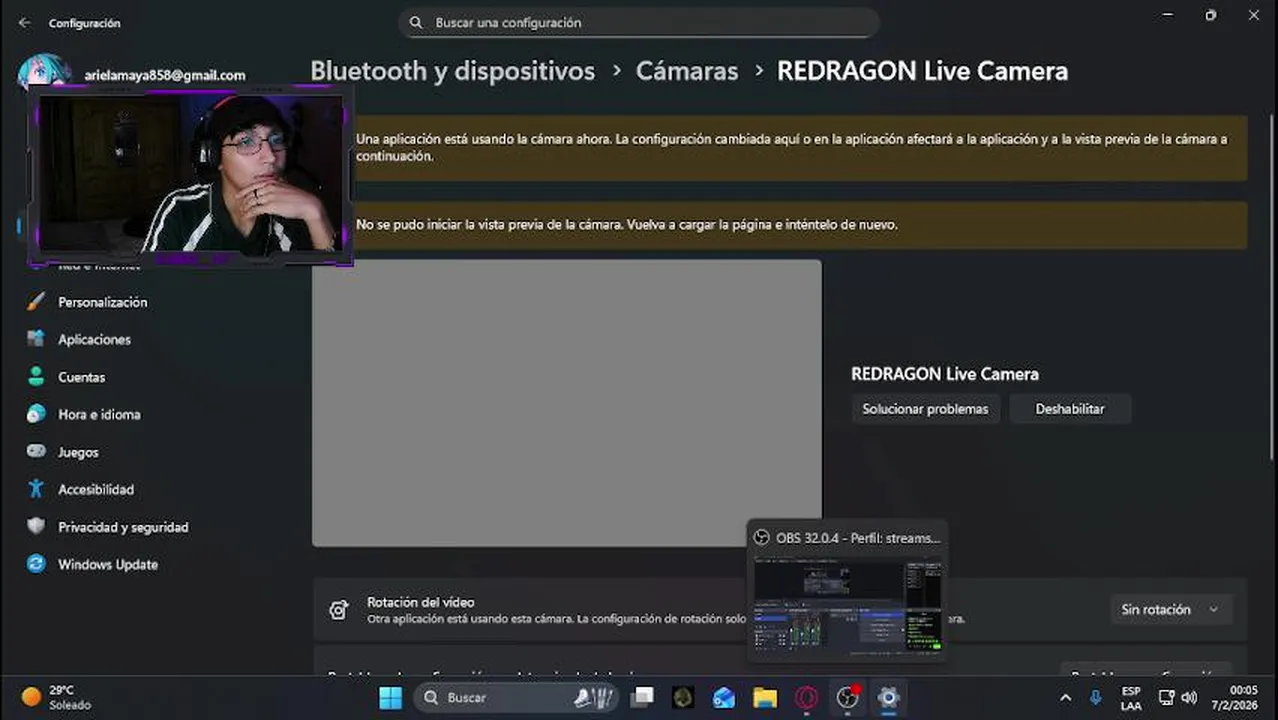
Task: Open Cuentas in the sidebar
Action: pyautogui.click(x=81, y=377)
